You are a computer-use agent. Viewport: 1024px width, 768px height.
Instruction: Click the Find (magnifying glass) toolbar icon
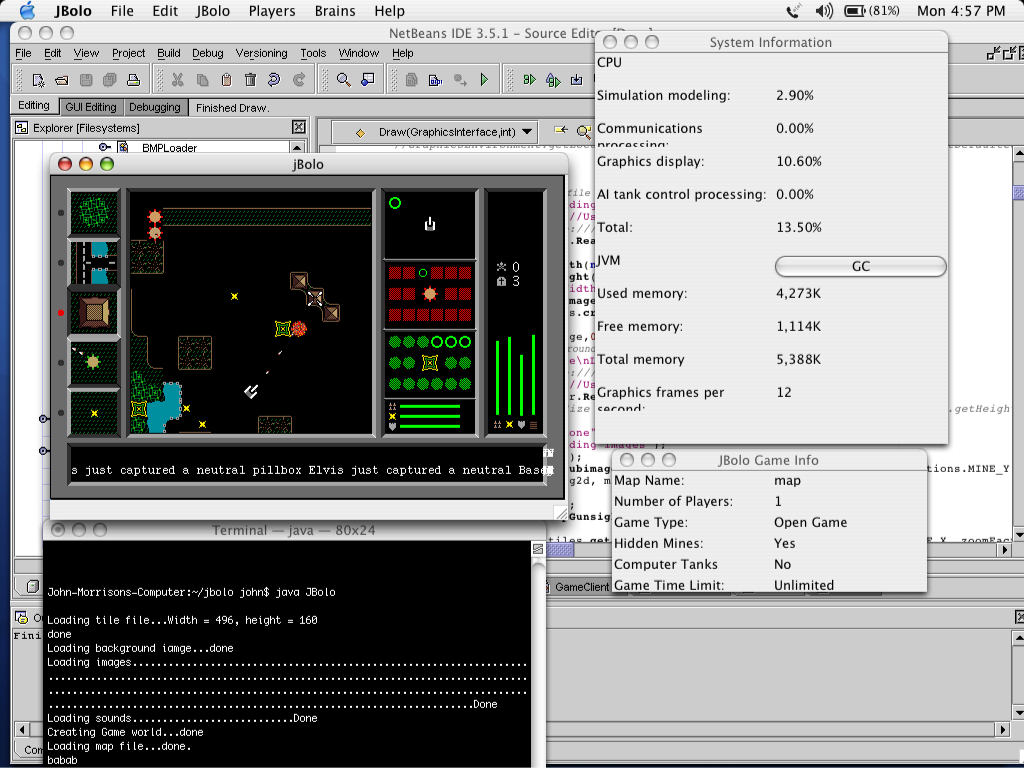[x=343, y=80]
